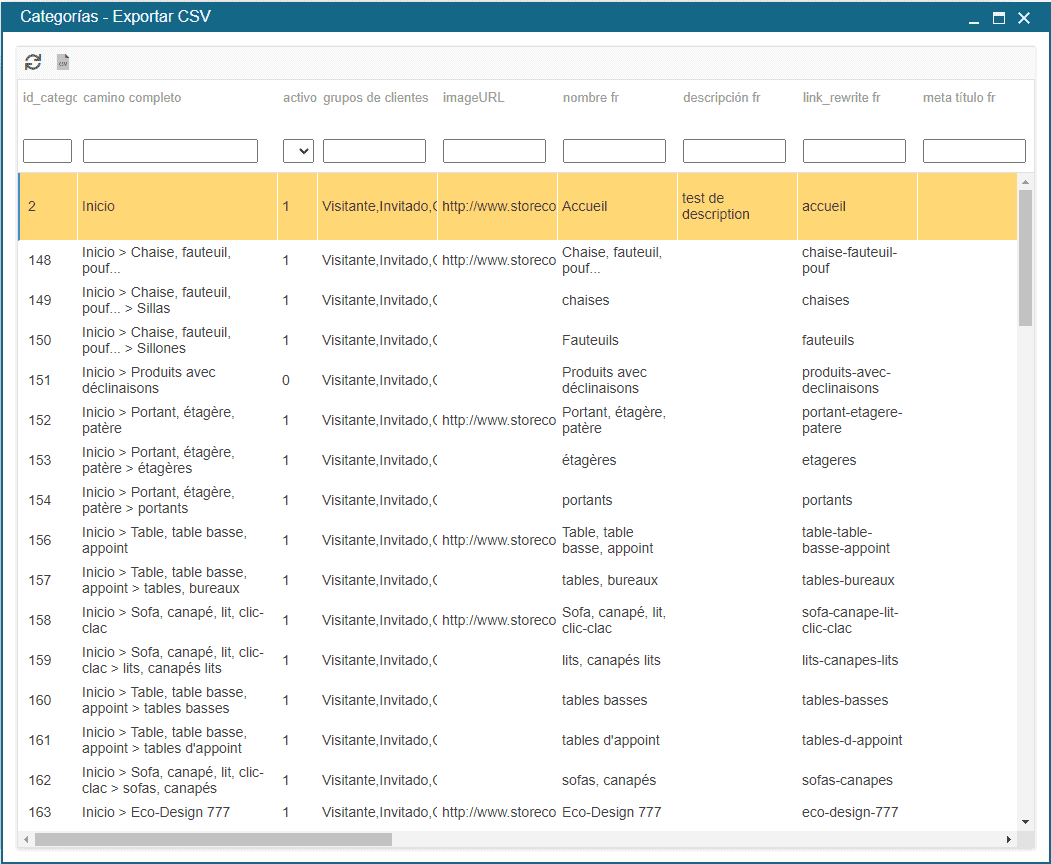This screenshot has width=1051, height=864.
Task: Open the activo filter dropdown
Action: 298,151
